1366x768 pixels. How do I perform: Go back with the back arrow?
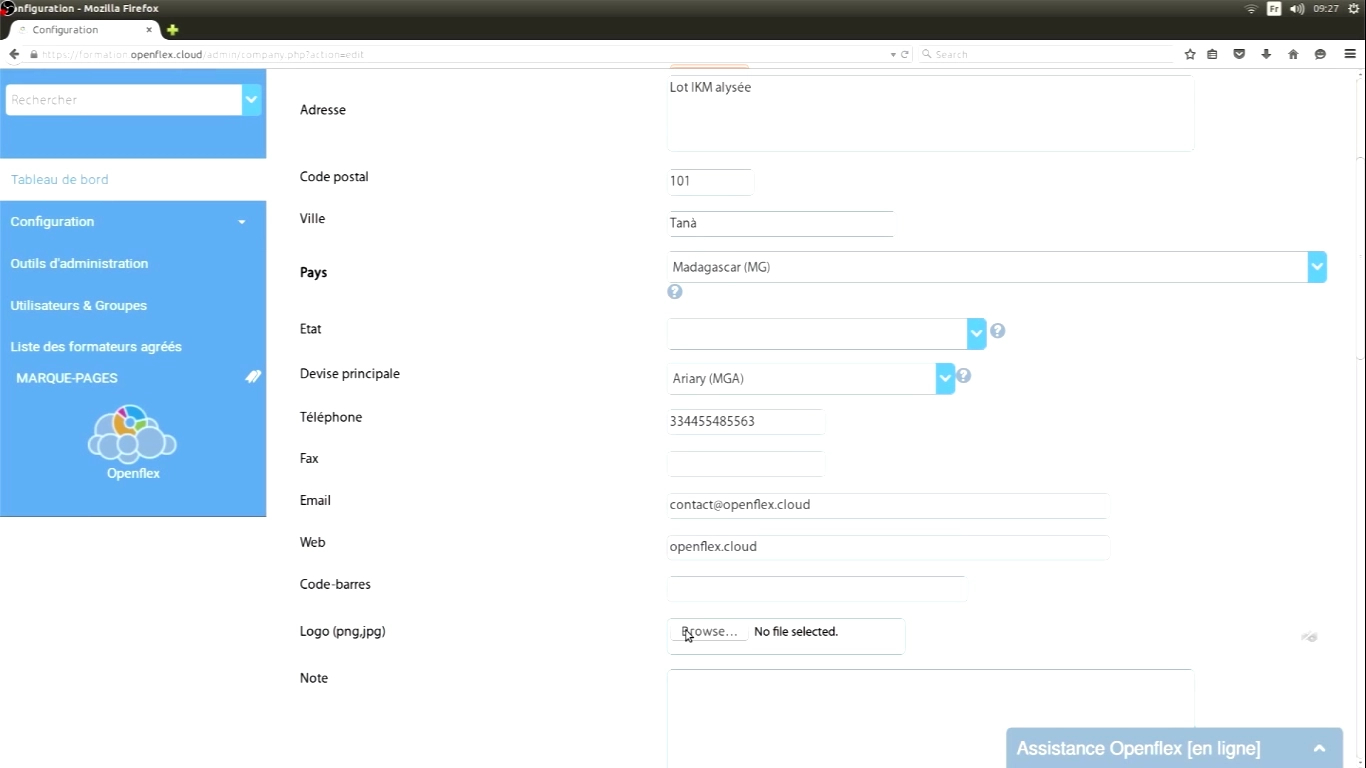14,54
